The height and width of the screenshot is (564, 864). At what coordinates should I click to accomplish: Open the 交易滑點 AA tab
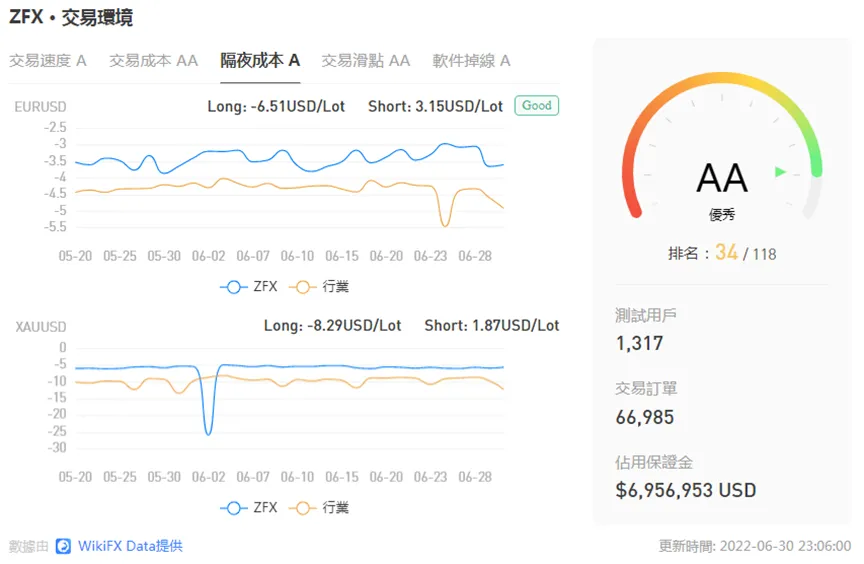tap(366, 61)
